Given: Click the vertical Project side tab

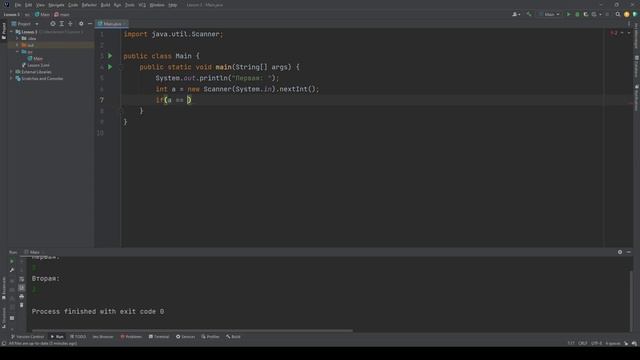Looking at the screenshot, I should tap(4, 31).
